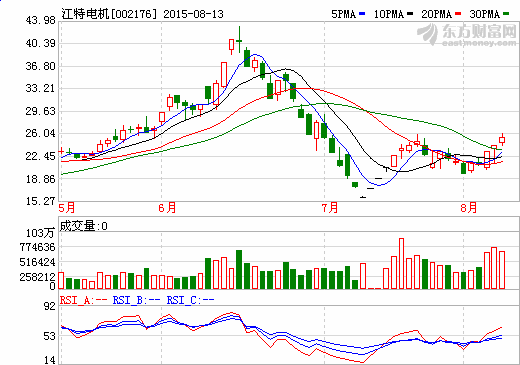This screenshot has width=520, height=365.
Task: Click the last red candlestick in August
Action: point(502,140)
